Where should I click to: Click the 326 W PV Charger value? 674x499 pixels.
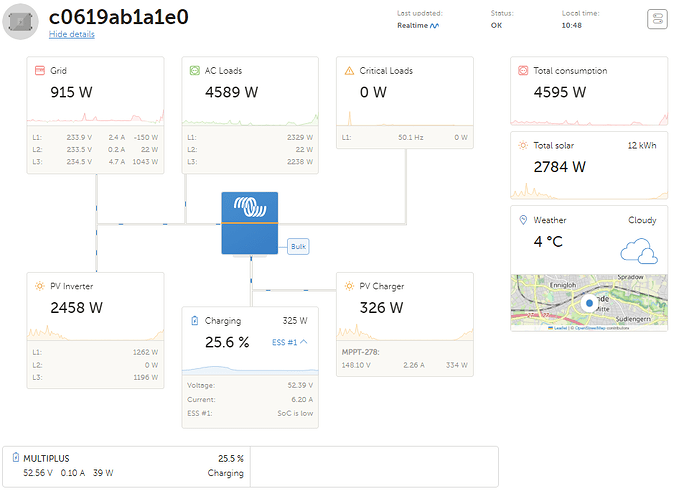pos(381,308)
